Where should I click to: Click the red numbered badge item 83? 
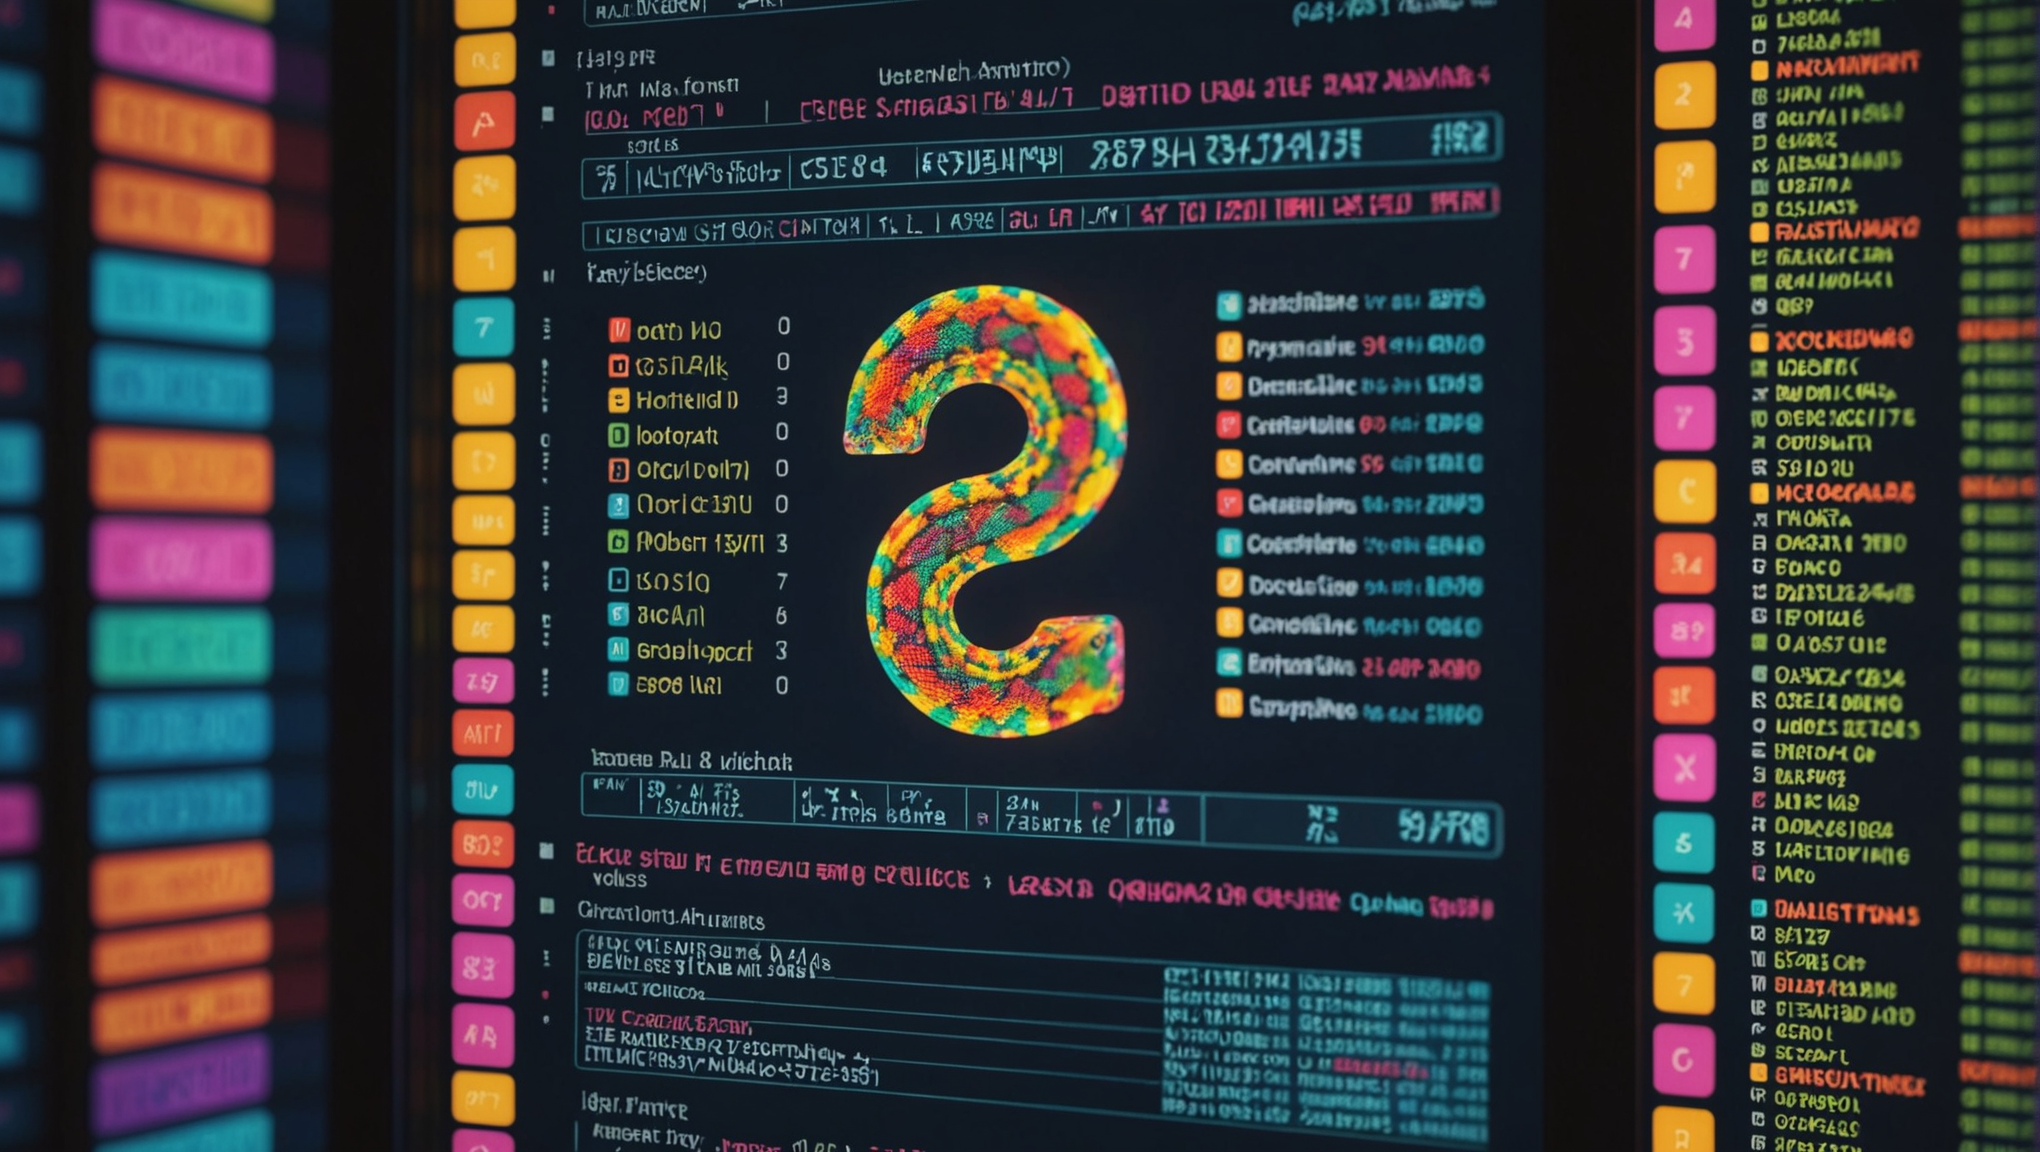(x=485, y=977)
